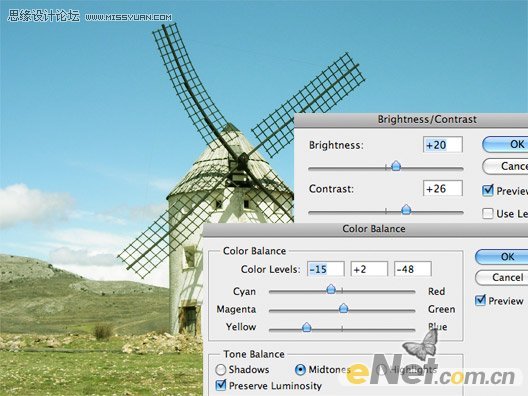Click Cancel in Brightness/Contrast dialog
The width and height of the screenshot is (528, 396).
(505, 166)
